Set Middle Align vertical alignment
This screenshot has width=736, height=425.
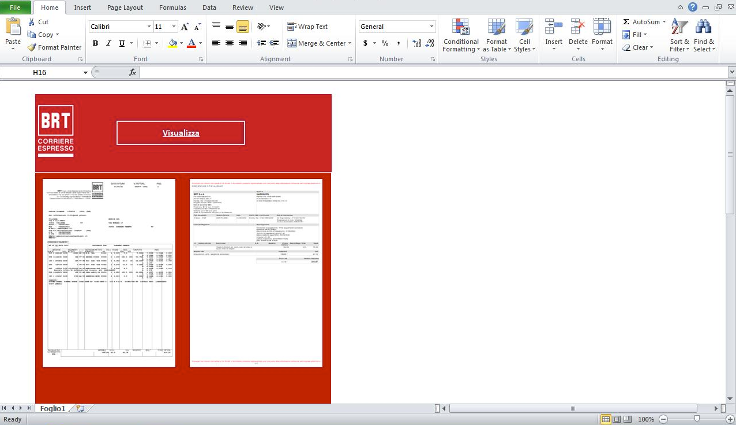(x=230, y=26)
